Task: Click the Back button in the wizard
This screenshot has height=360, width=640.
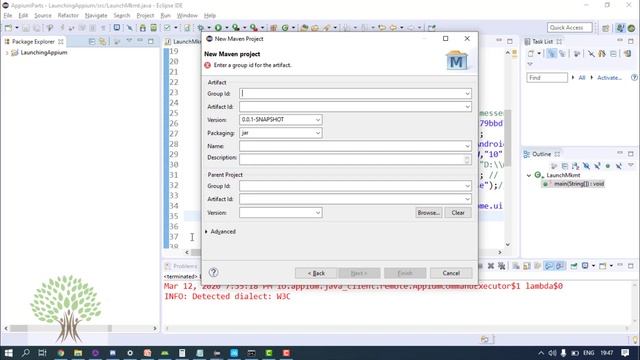Action: 316,273
